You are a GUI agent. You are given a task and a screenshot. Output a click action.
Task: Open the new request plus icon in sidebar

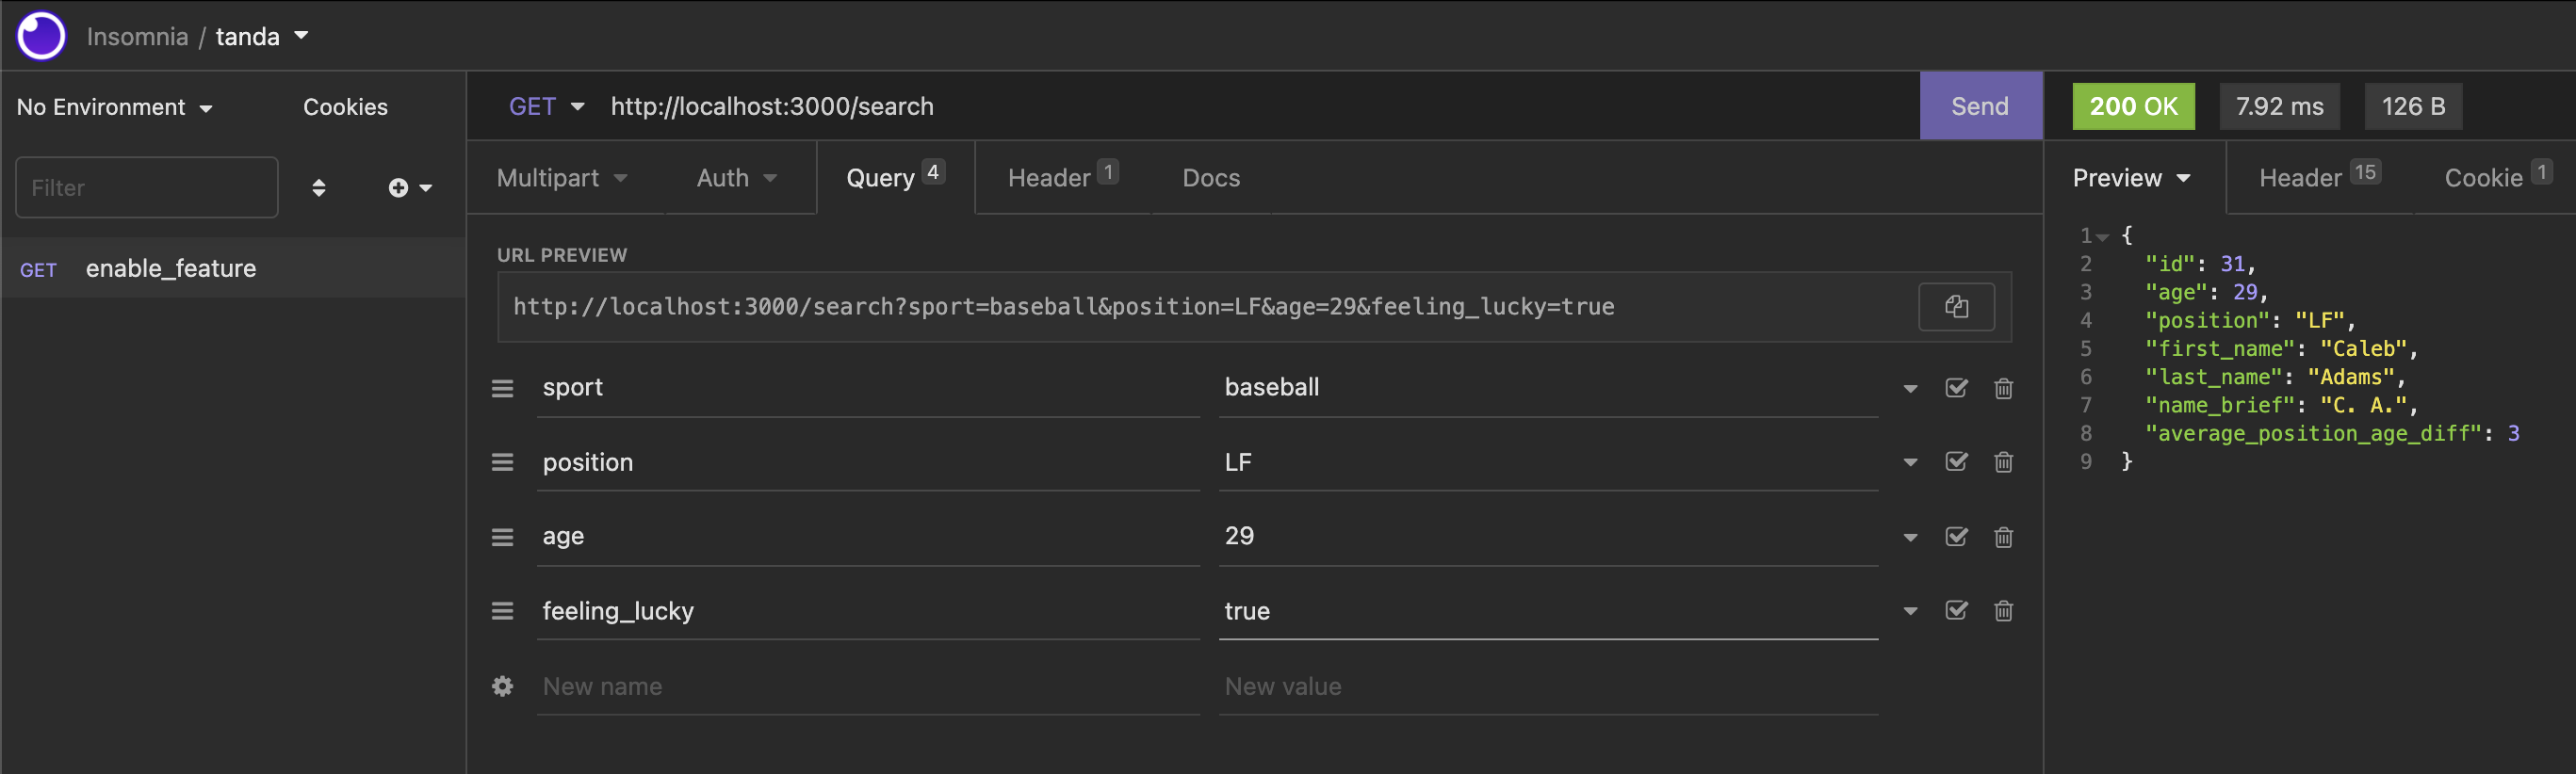point(398,187)
